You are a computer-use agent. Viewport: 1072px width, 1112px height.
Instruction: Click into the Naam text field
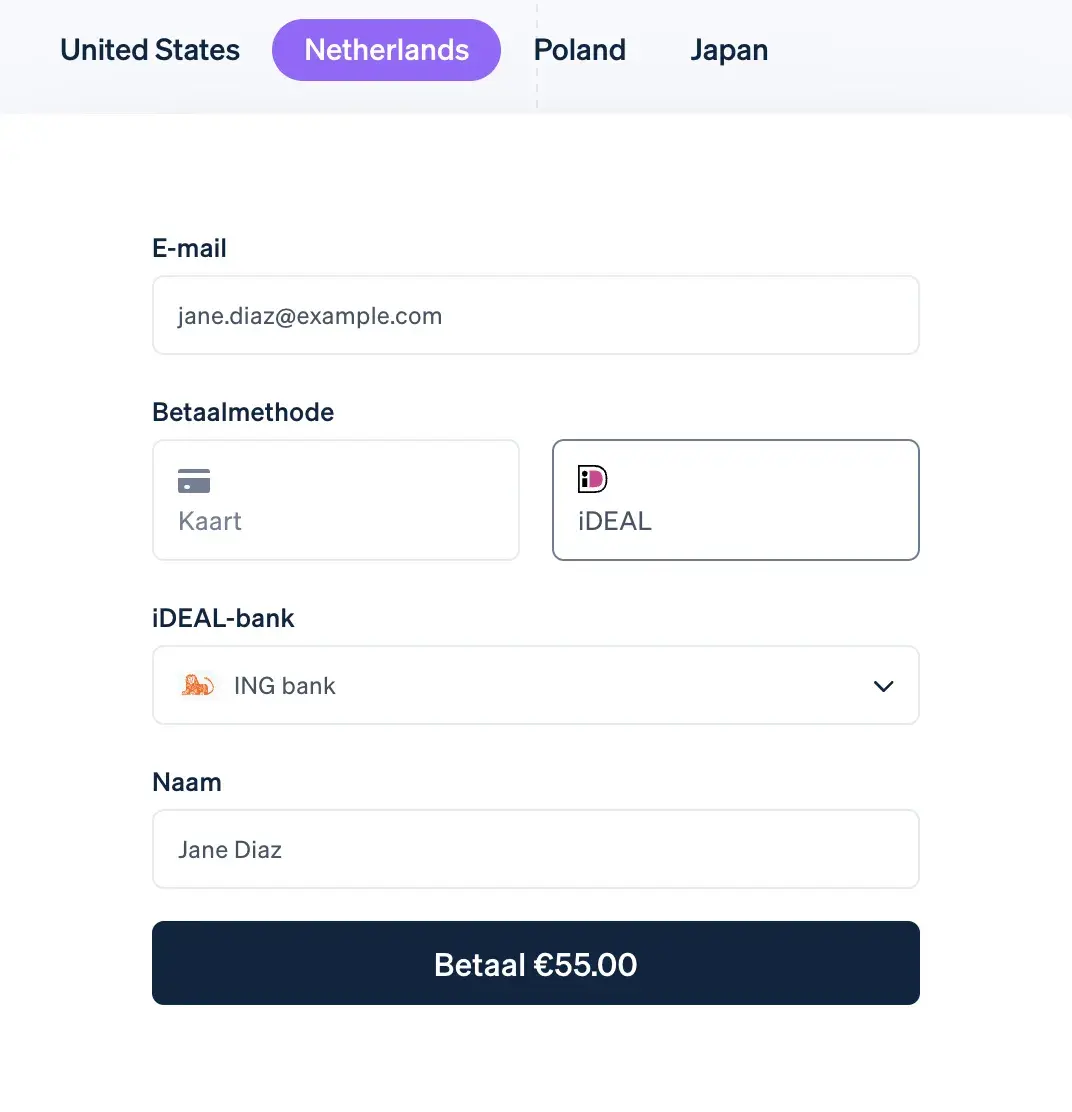point(535,849)
